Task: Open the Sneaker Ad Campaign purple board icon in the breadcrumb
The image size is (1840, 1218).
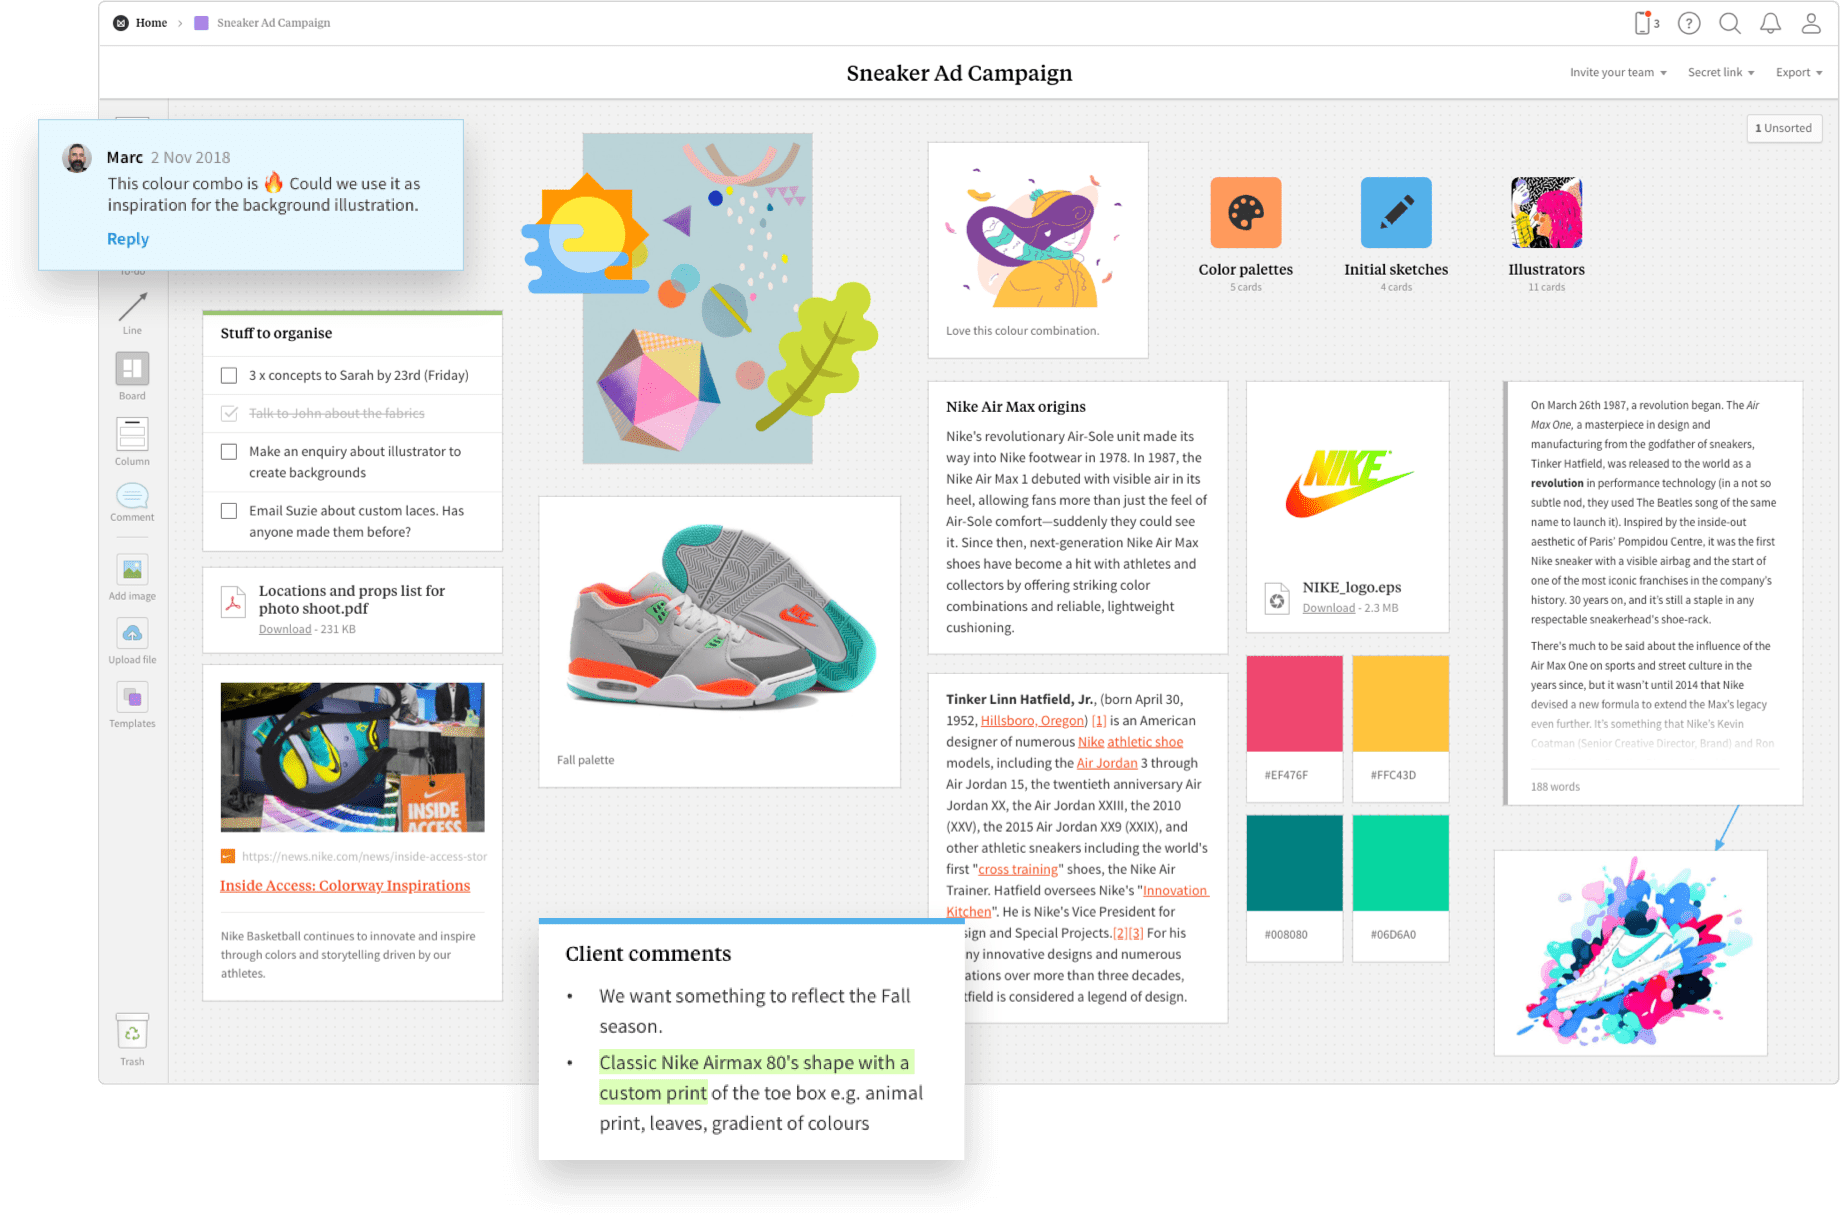Action: click(x=201, y=23)
